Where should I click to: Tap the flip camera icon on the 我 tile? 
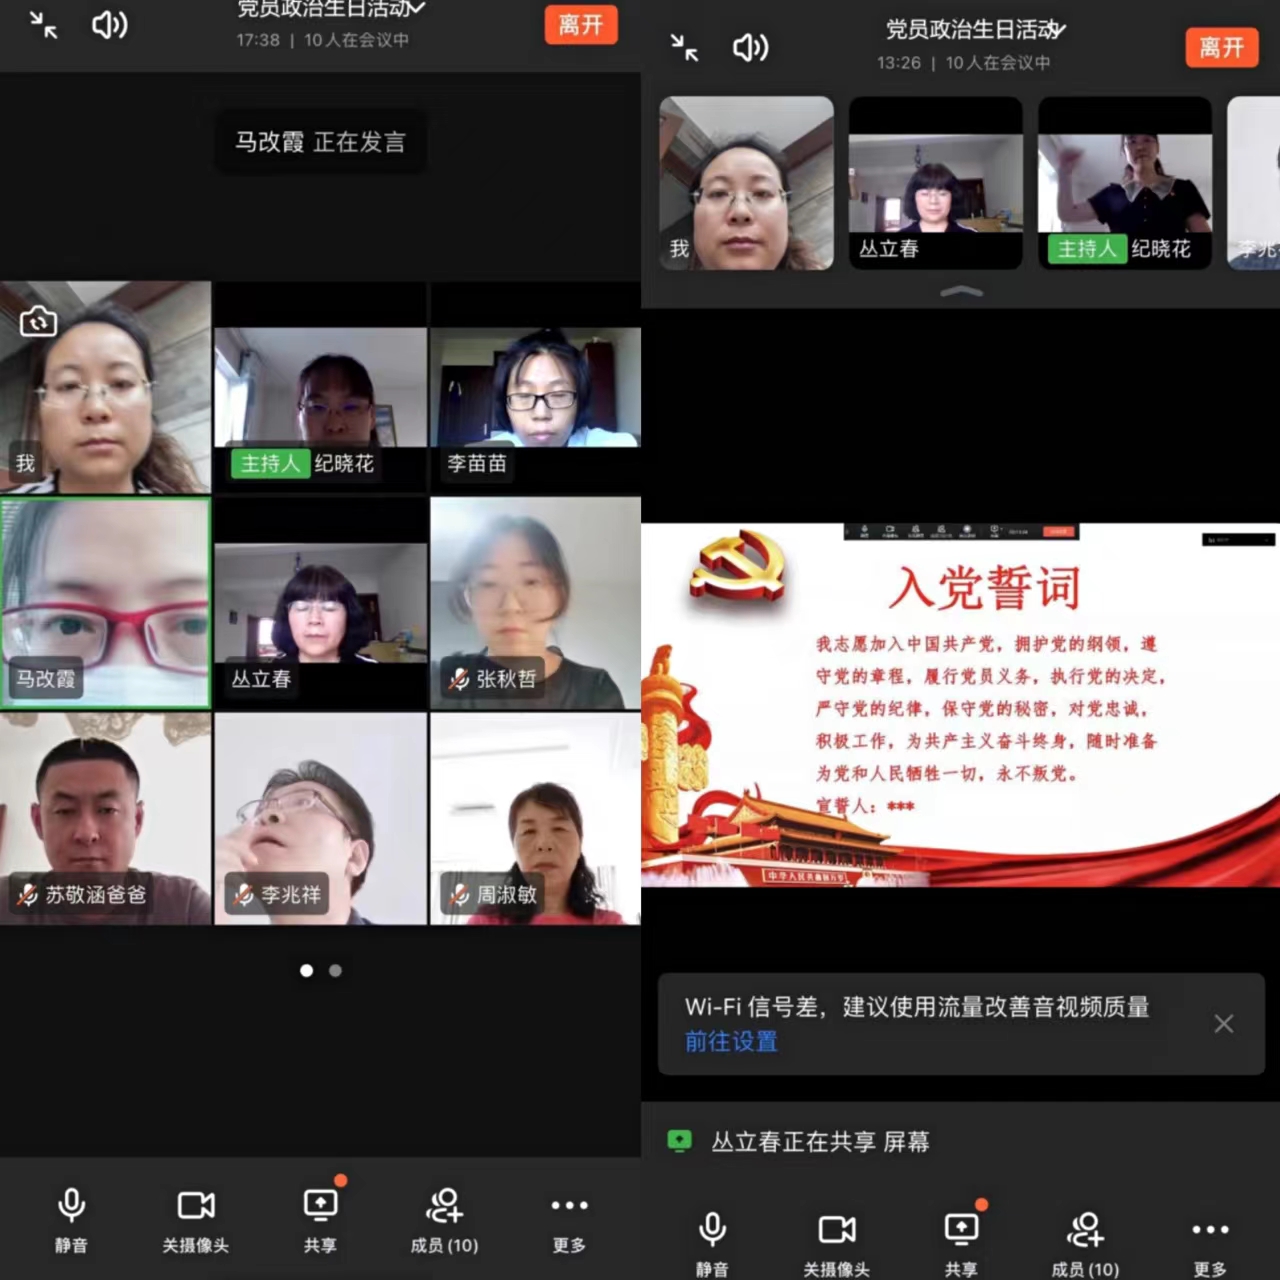tap(38, 322)
